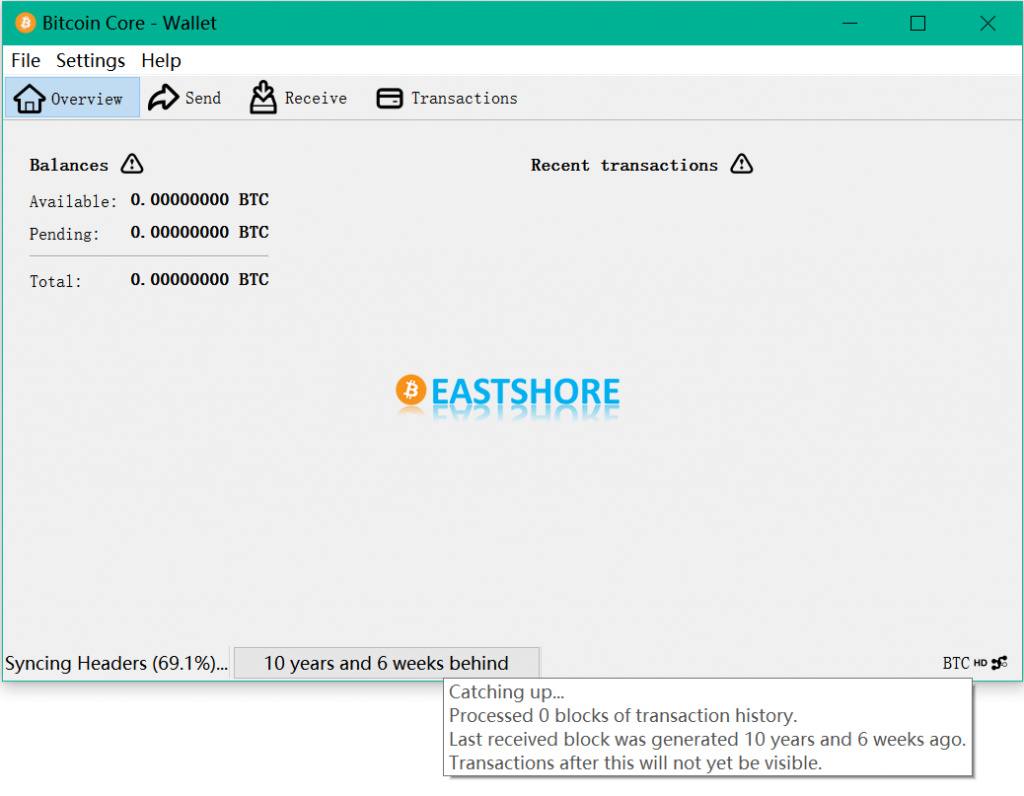Viewport: 1024px width, 796px height.
Task: Click the sync progress bar showing years behind
Action: click(x=387, y=662)
